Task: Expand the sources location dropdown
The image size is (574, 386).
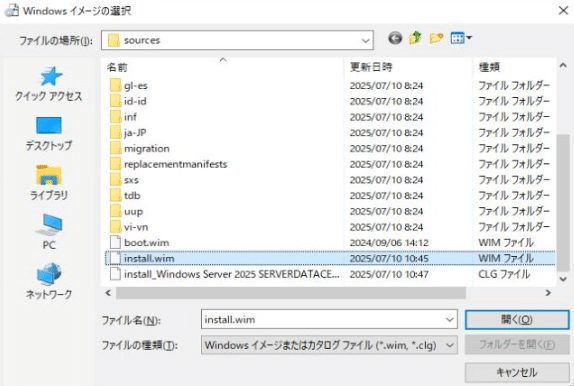Action: 365,40
